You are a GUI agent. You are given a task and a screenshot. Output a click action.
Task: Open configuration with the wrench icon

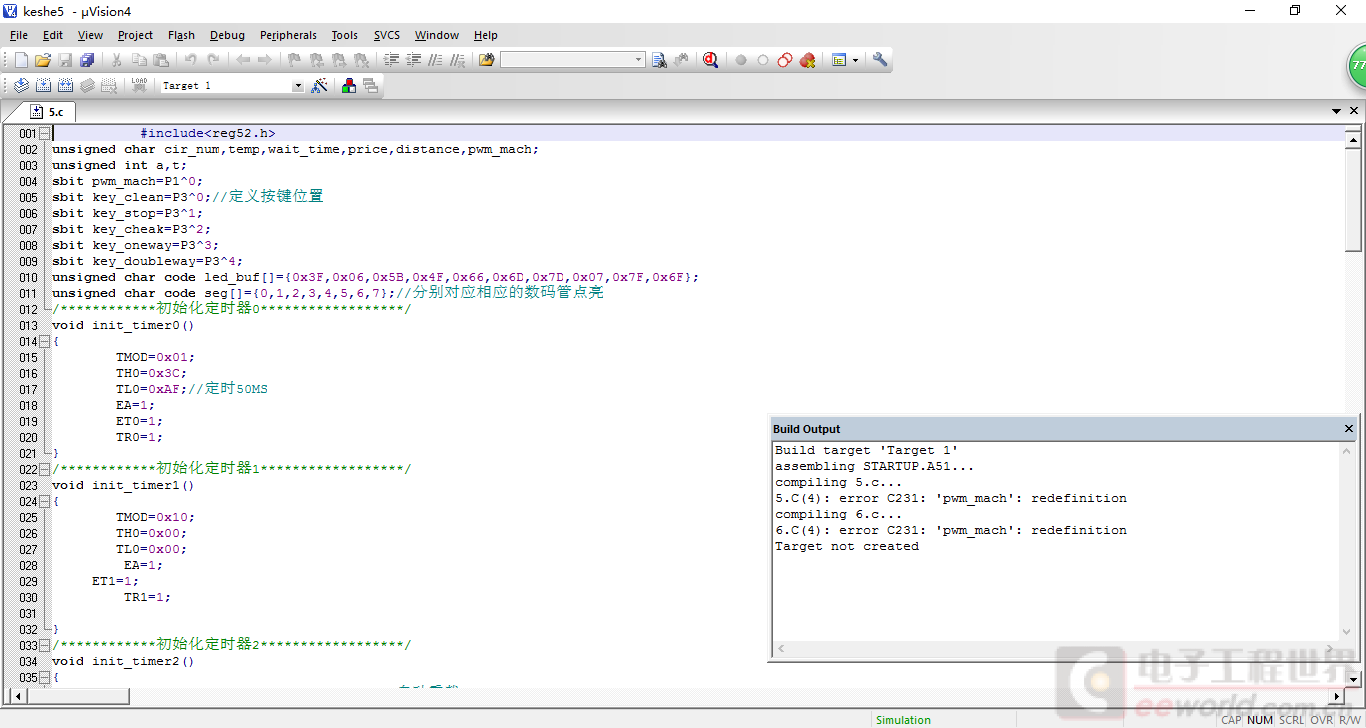click(x=880, y=60)
